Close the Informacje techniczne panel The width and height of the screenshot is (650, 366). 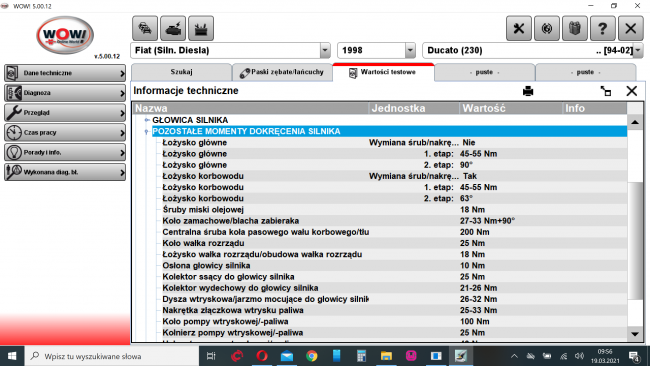point(631,91)
